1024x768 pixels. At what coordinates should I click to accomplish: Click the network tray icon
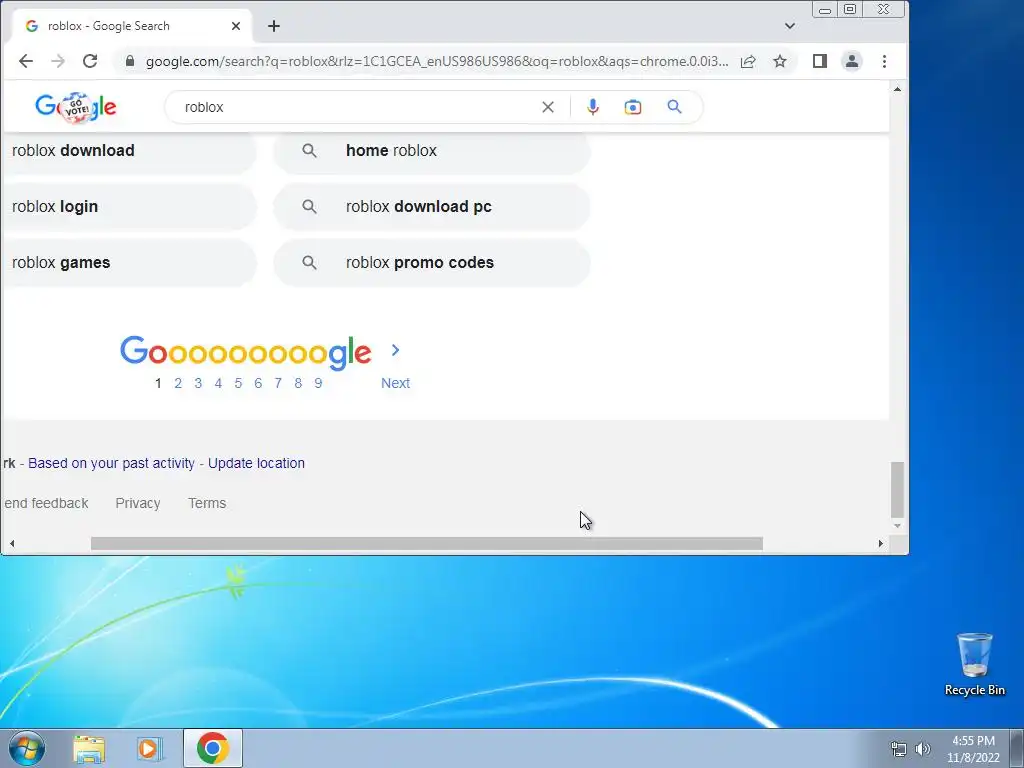point(899,749)
